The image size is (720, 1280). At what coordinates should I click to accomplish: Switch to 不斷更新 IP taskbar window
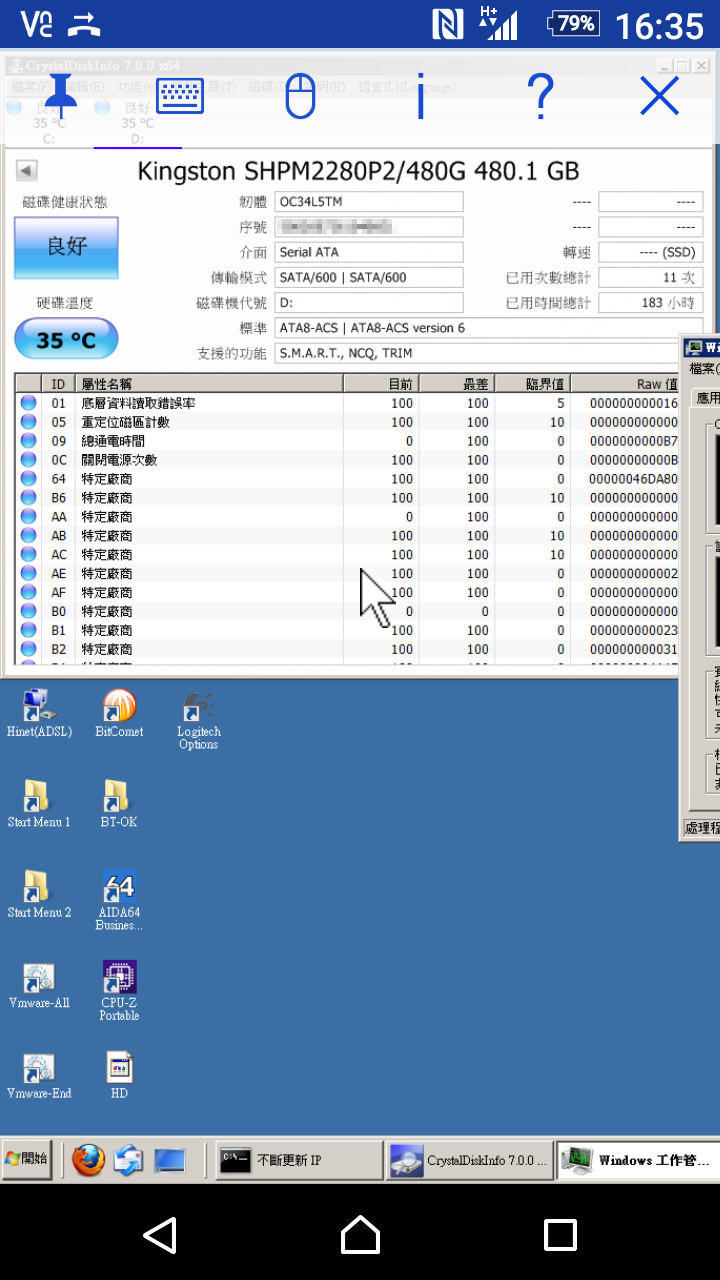point(300,1160)
